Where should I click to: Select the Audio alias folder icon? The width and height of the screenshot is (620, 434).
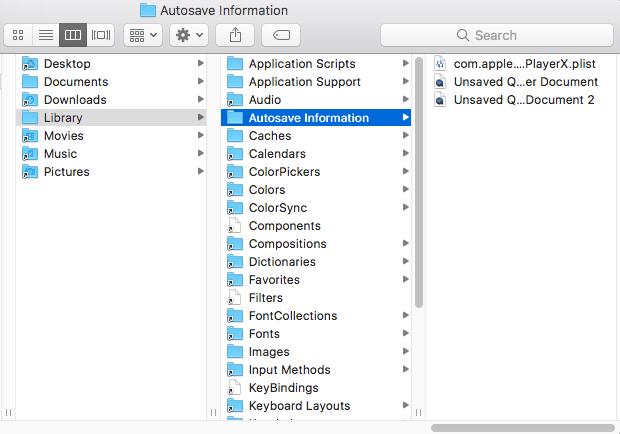coord(235,100)
